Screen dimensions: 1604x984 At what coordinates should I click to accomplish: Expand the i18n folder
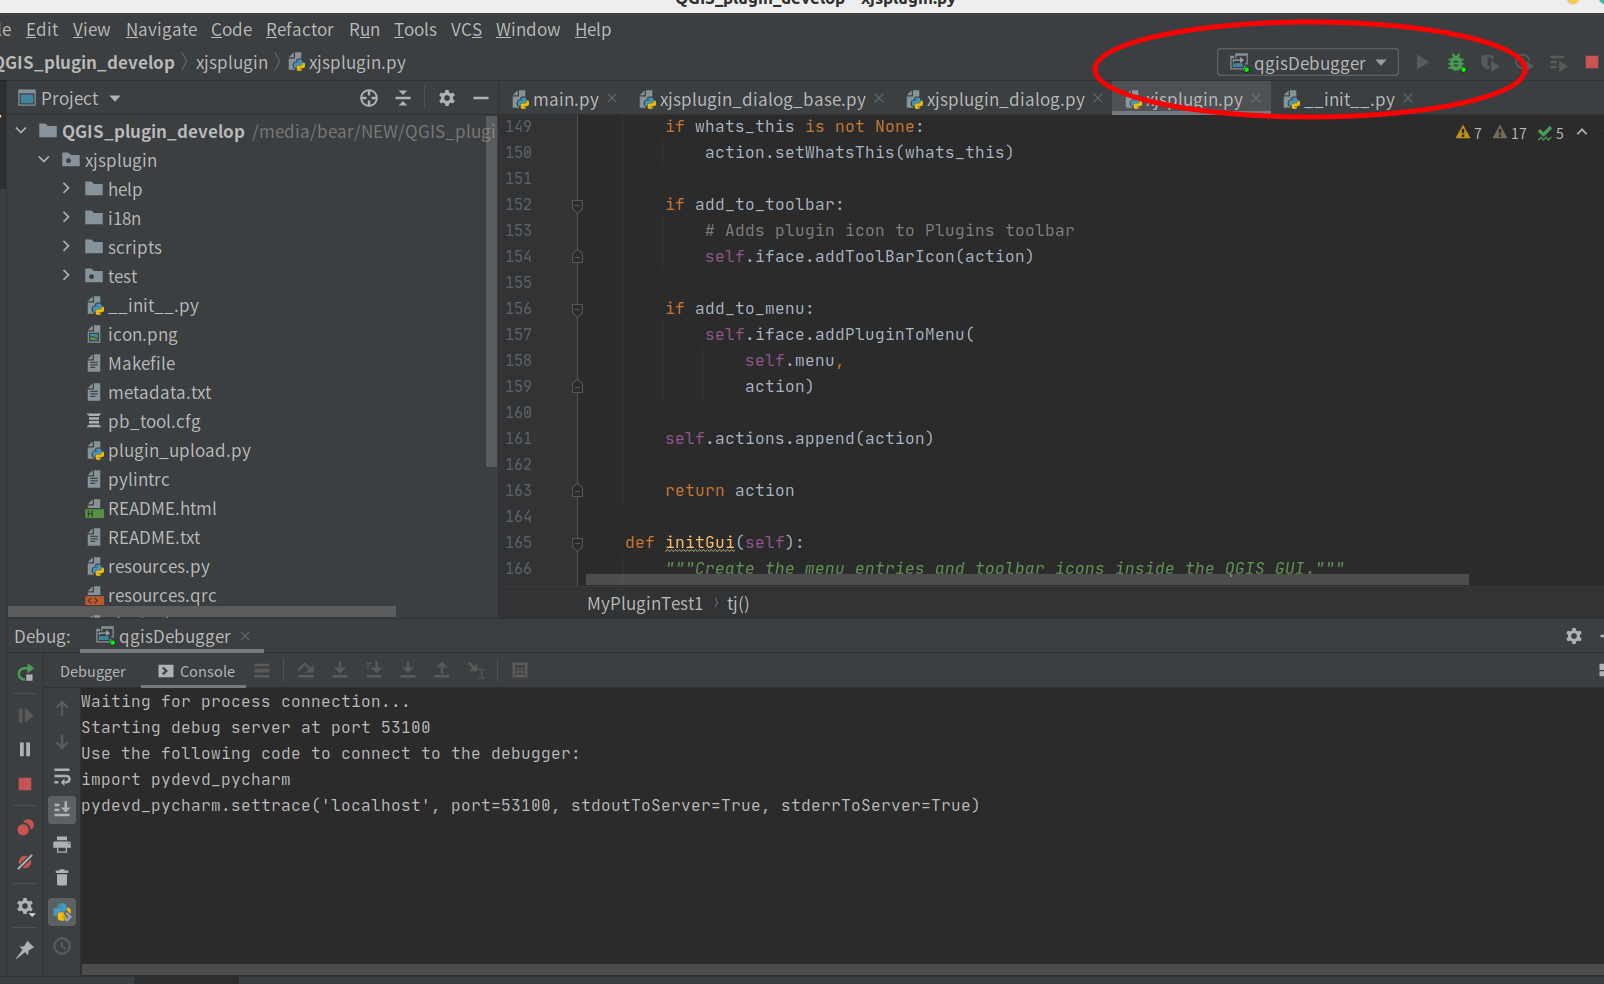click(x=66, y=218)
